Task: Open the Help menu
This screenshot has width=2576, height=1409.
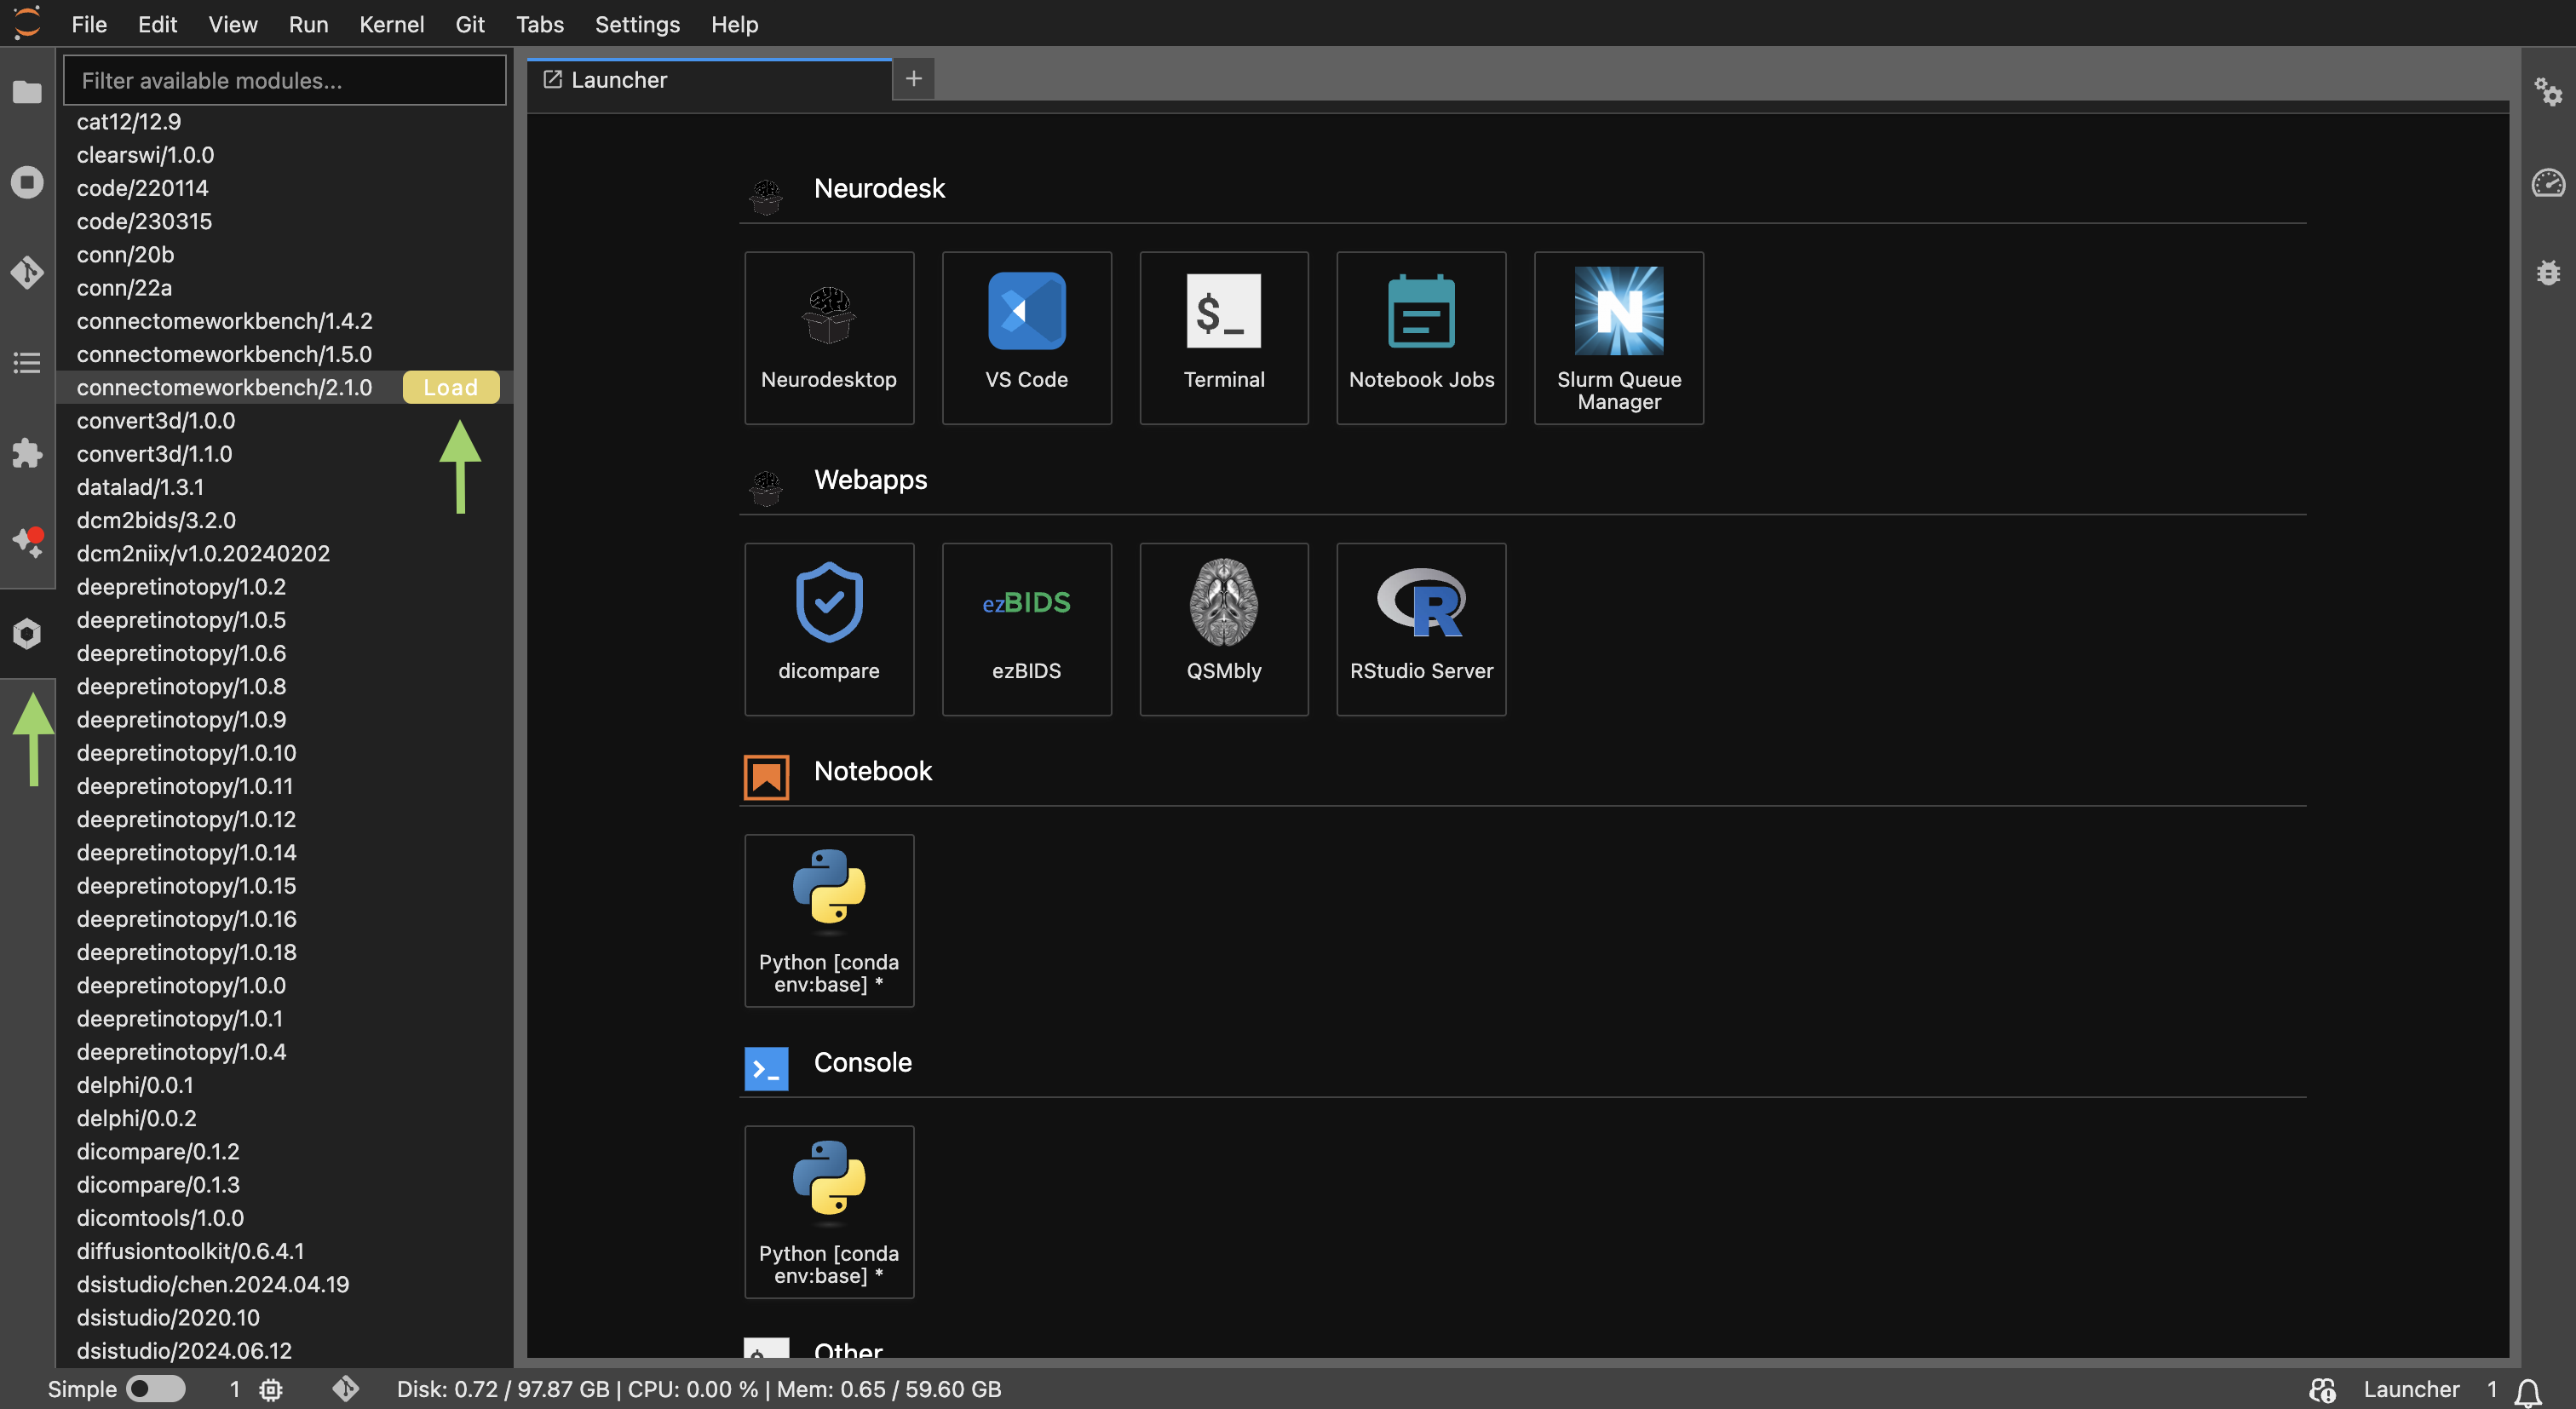Action: tap(734, 24)
